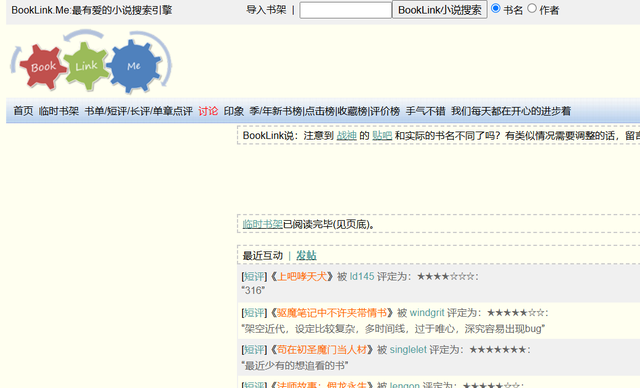Focus the novel search input box
640x388 pixels.
pyautogui.click(x=346, y=10)
